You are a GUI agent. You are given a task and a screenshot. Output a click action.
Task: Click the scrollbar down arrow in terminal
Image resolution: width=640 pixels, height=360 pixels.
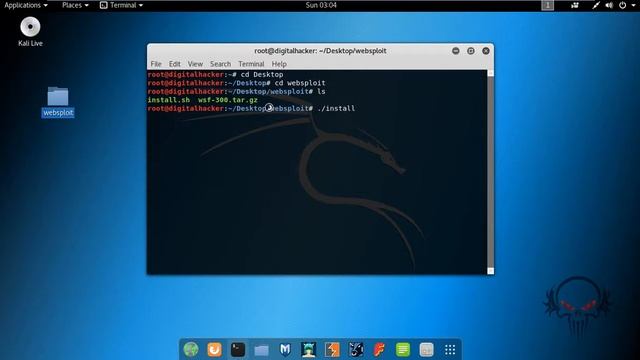pos(491,271)
